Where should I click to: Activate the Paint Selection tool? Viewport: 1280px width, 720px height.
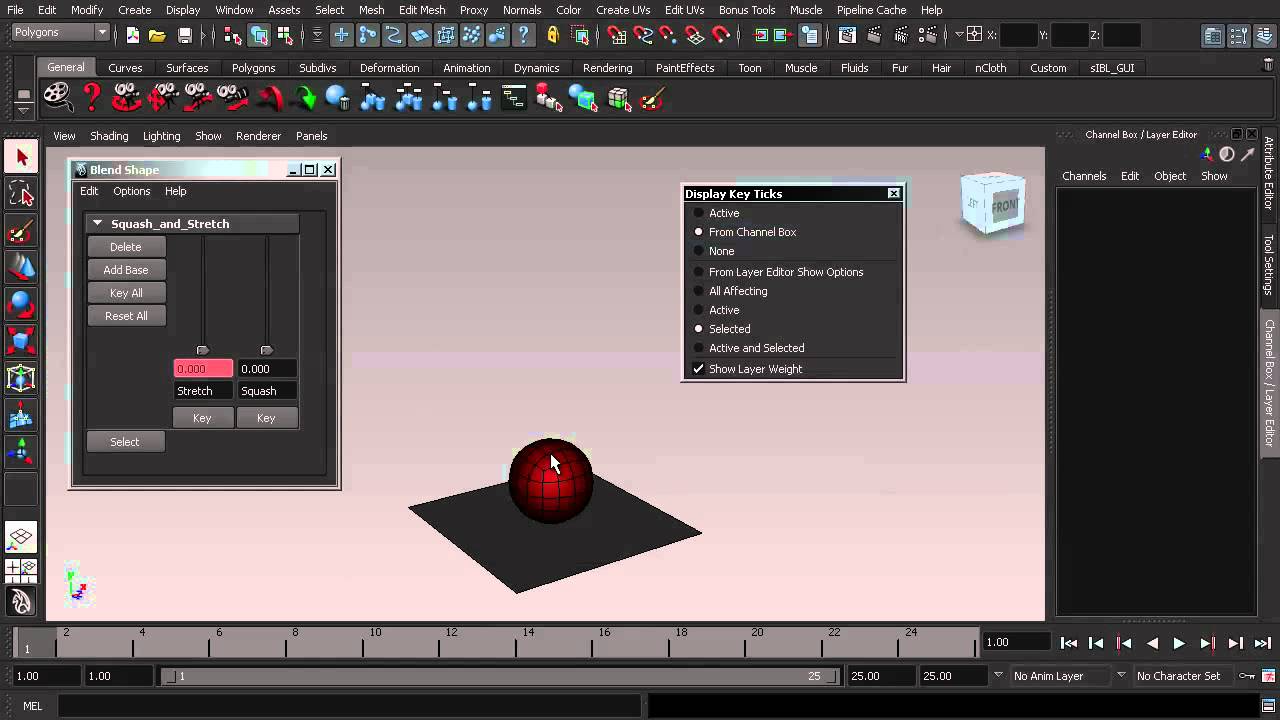(x=21, y=231)
